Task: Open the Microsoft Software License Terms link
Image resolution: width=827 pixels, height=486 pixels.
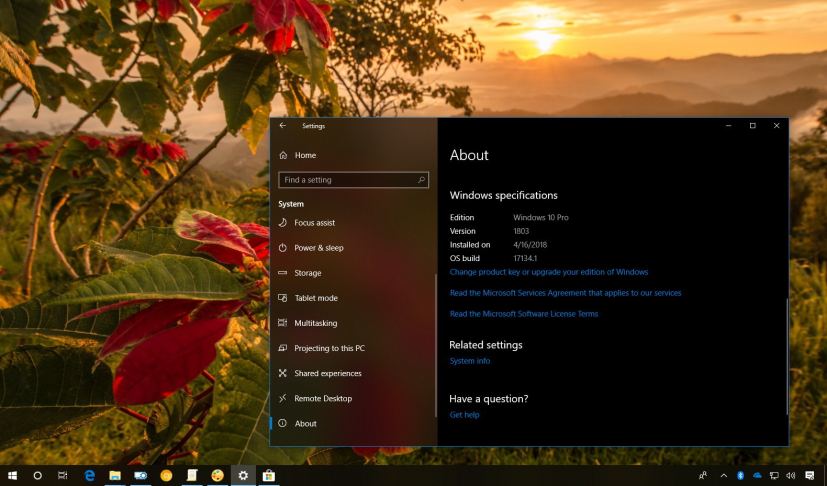Action: point(524,313)
